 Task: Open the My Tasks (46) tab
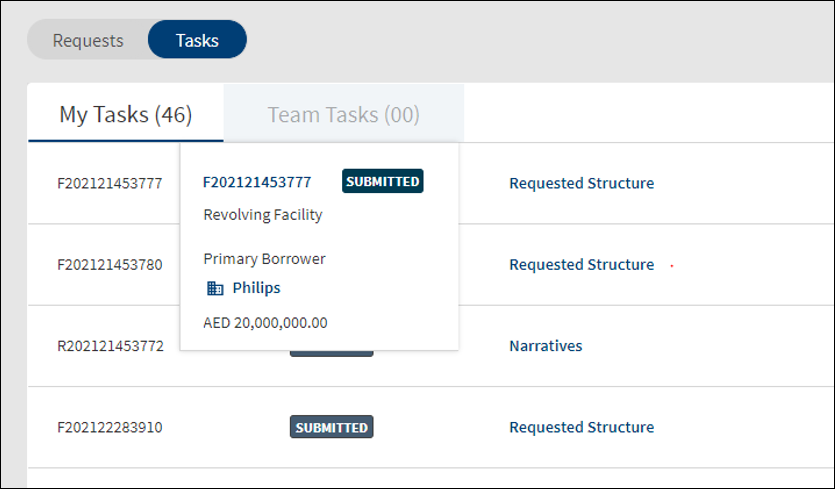coord(126,114)
